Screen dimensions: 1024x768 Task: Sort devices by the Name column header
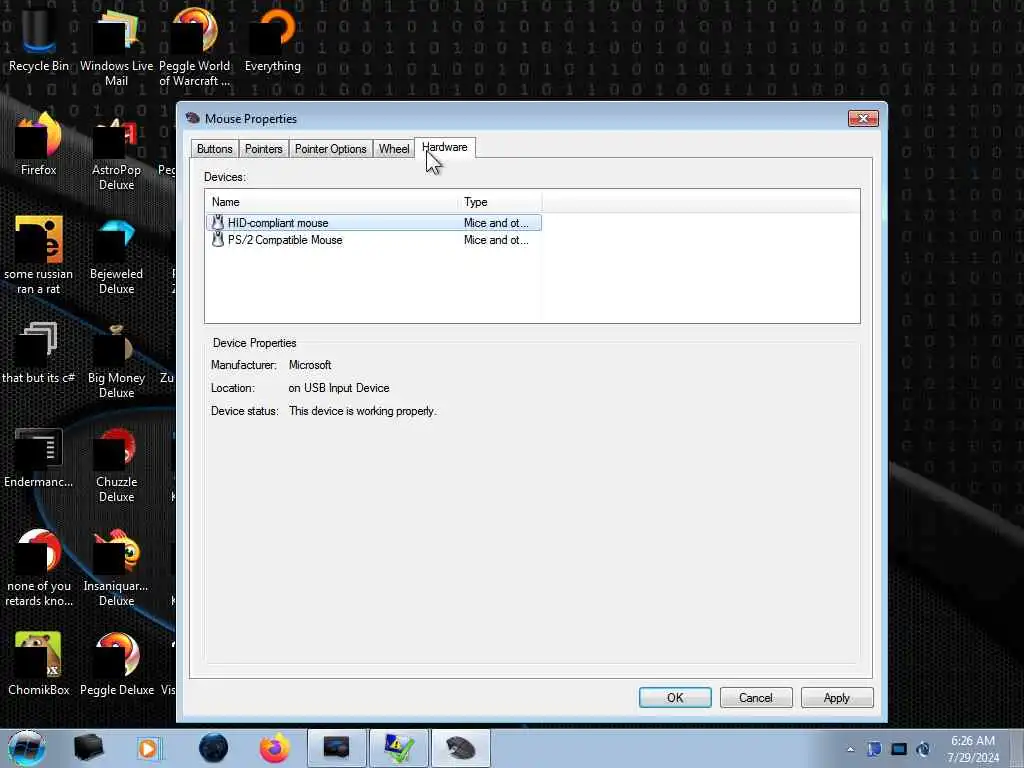click(332, 202)
